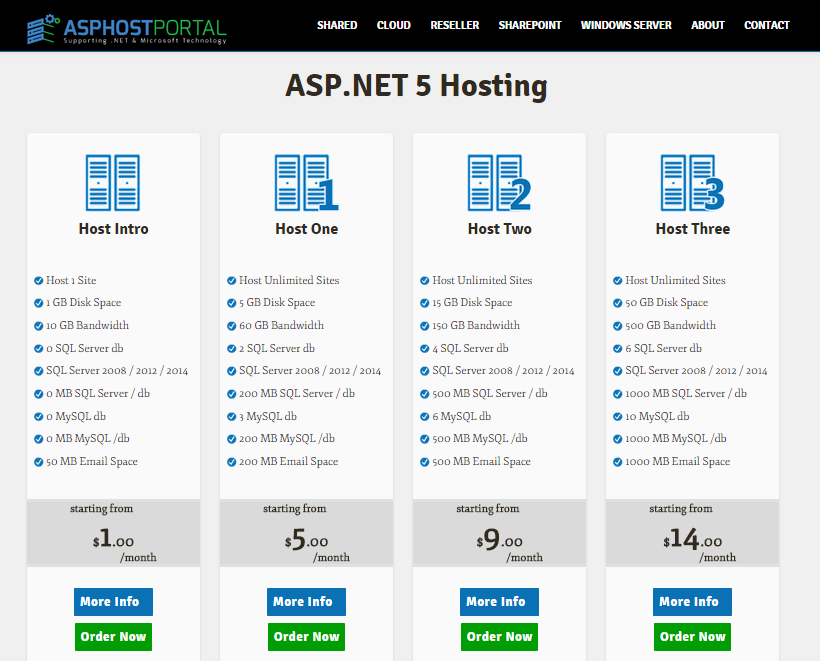
Task: Click More Info for Host Three
Action: pyautogui.click(x=692, y=601)
